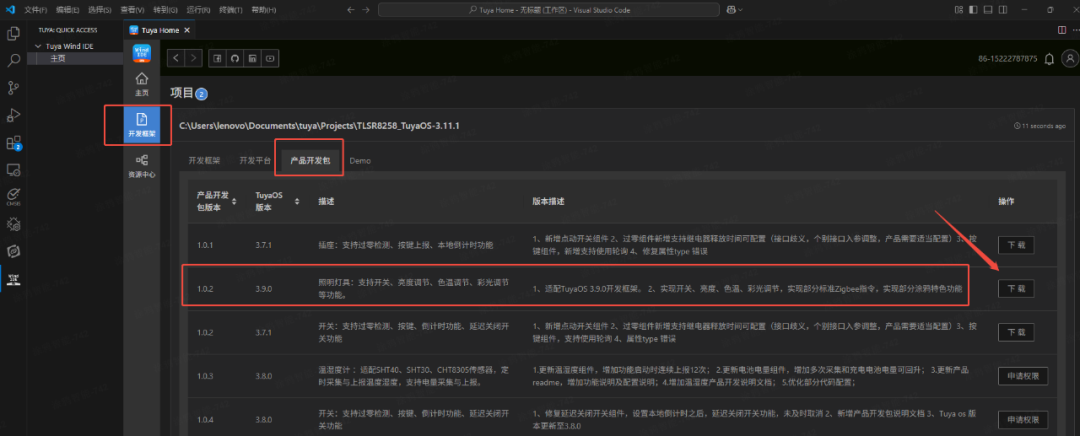1080x436 pixels.
Task: Click the forward arrow in the Tuya Home toolbar
Action: pos(194,59)
